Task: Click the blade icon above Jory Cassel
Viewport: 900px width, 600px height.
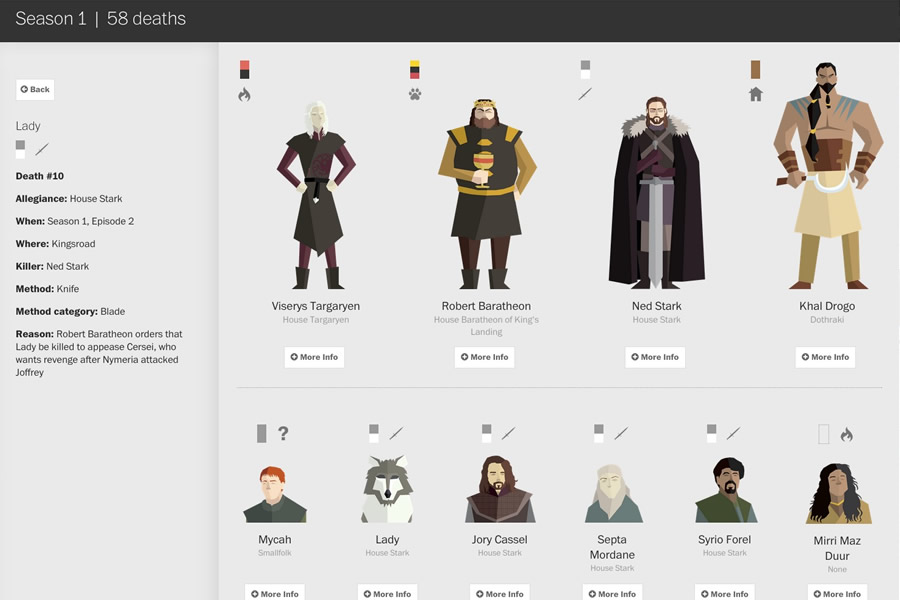Action: click(509, 433)
